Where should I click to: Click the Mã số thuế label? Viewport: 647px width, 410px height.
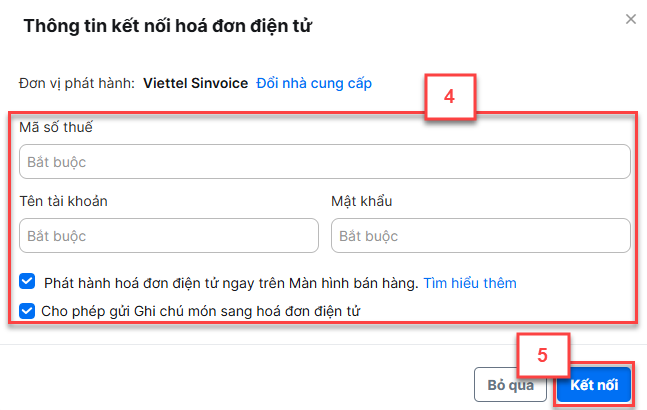click(56, 127)
